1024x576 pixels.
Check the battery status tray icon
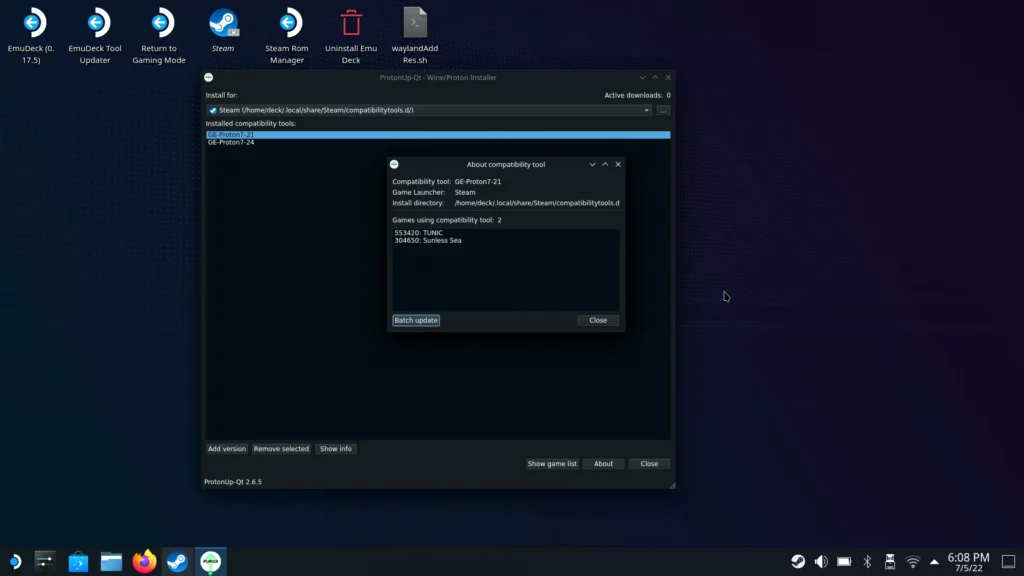coord(844,562)
